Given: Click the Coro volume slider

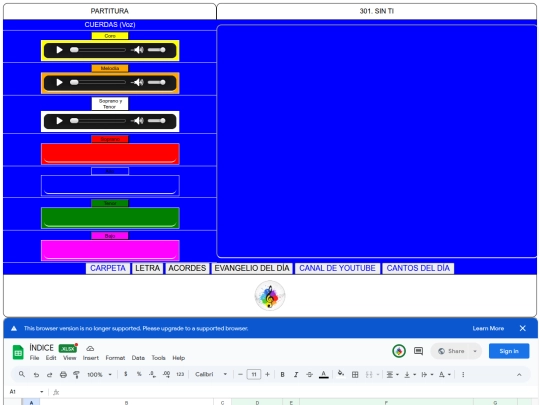Looking at the screenshot, I should click(x=157, y=50).
